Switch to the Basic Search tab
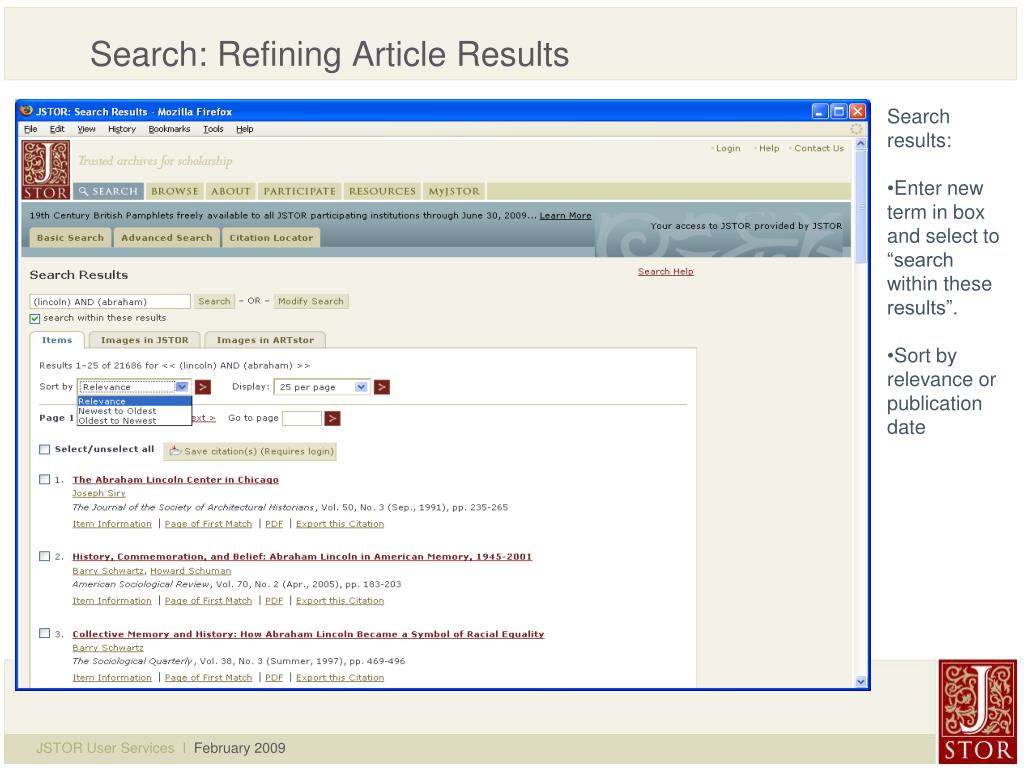 [71, 238]
